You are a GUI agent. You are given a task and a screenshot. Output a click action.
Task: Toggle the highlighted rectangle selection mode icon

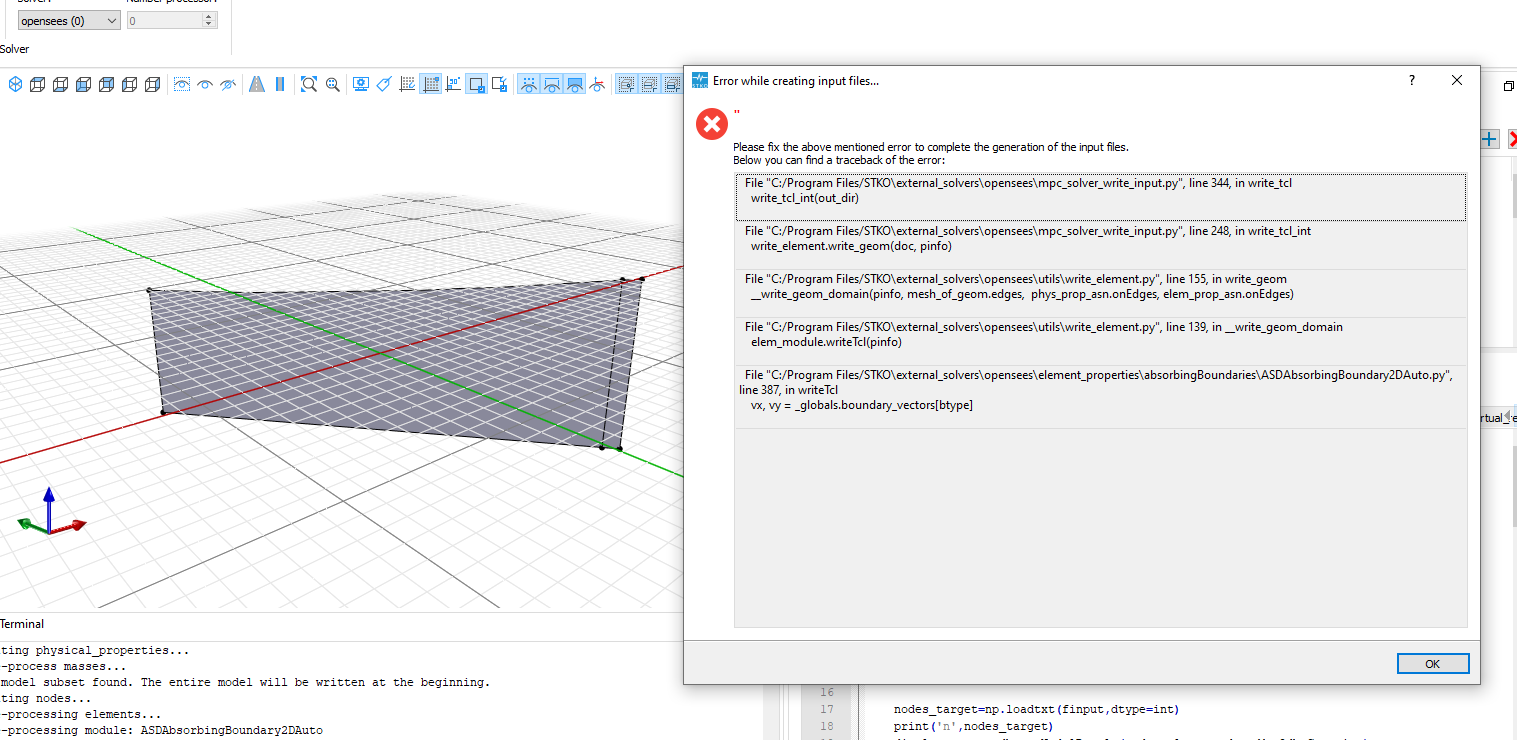click(x=477, y=85)
